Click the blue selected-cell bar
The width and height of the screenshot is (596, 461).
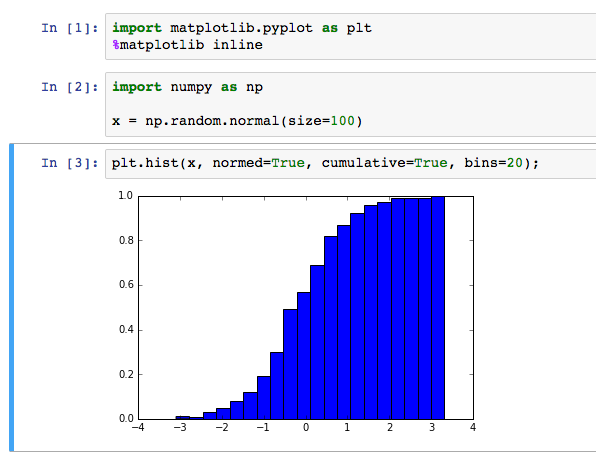[x=11, y=298]
